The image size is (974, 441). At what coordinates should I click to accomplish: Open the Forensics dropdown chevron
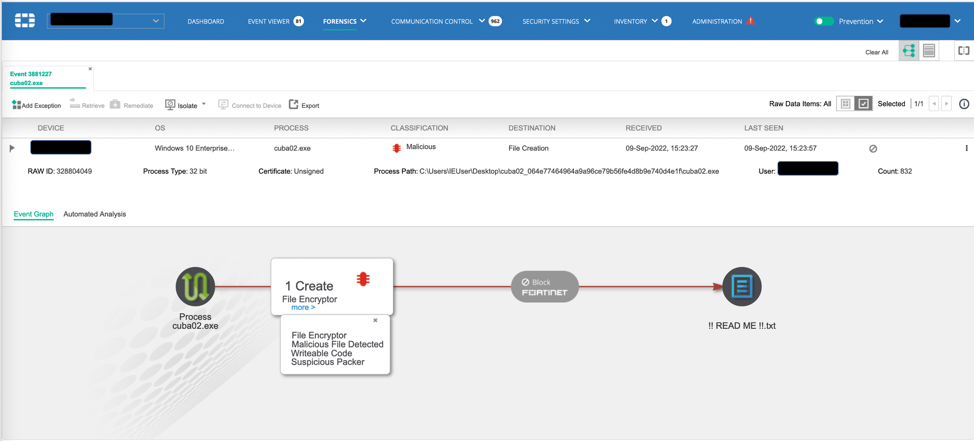pos(363,20)
